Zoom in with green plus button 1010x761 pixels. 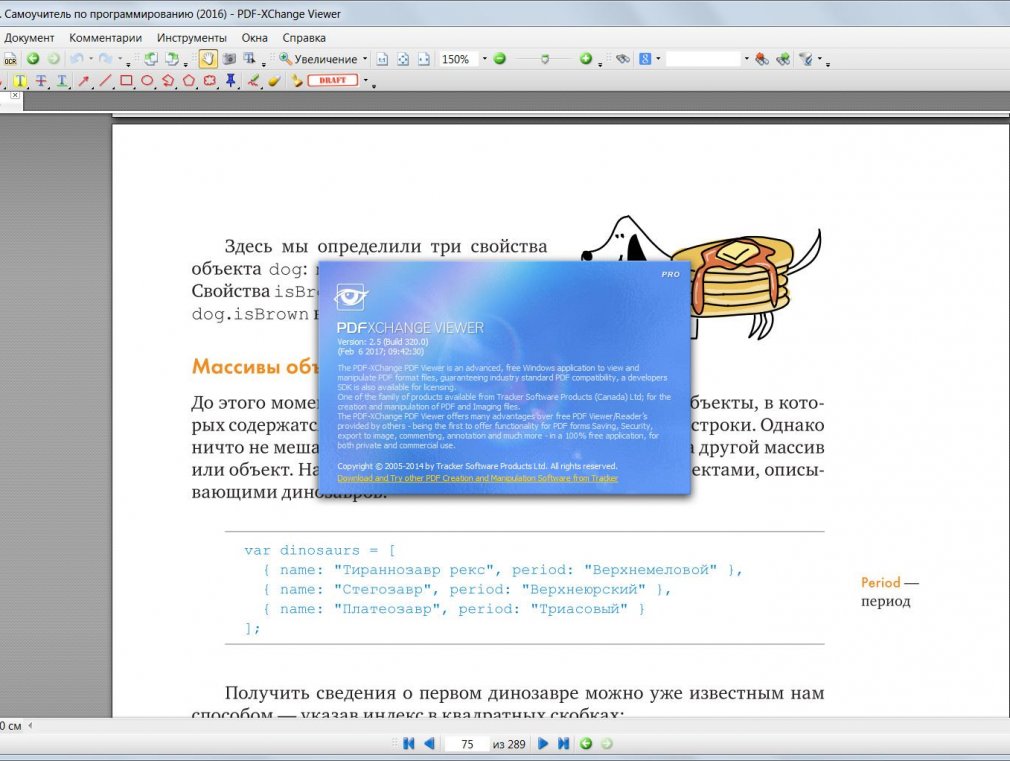[x=586, y=59]
